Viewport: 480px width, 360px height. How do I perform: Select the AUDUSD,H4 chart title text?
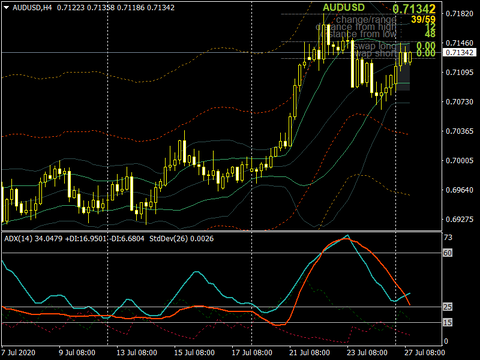(x=32, y=8)
